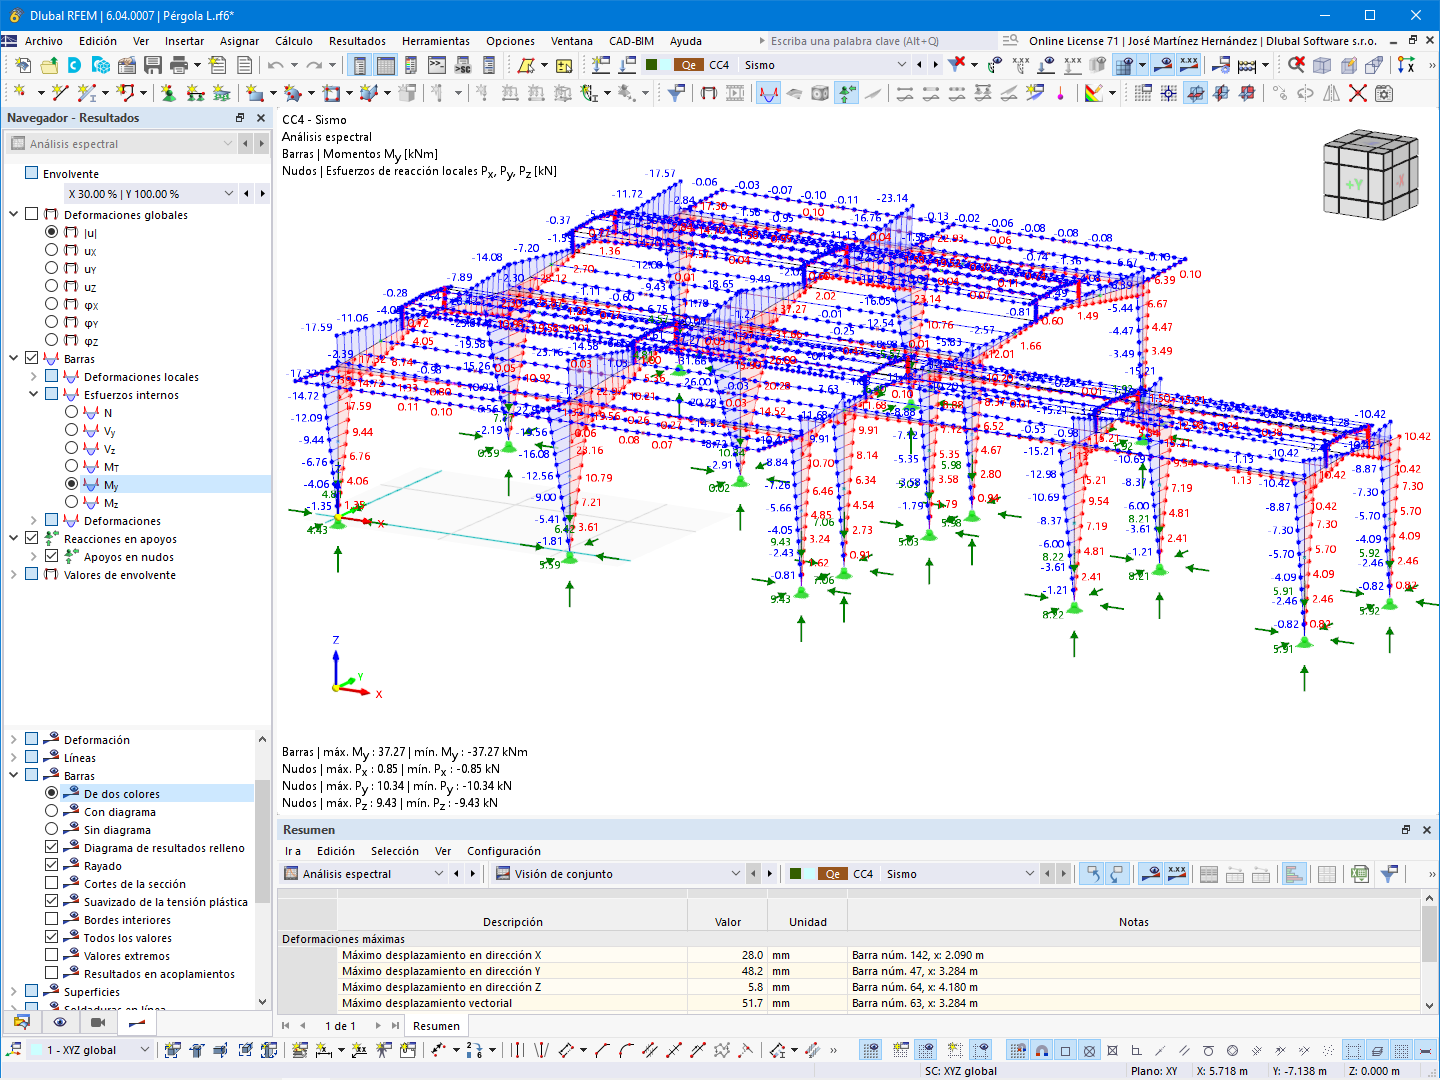
Task: Click the mirror/reflect model icon
Action: [1329, 93]
